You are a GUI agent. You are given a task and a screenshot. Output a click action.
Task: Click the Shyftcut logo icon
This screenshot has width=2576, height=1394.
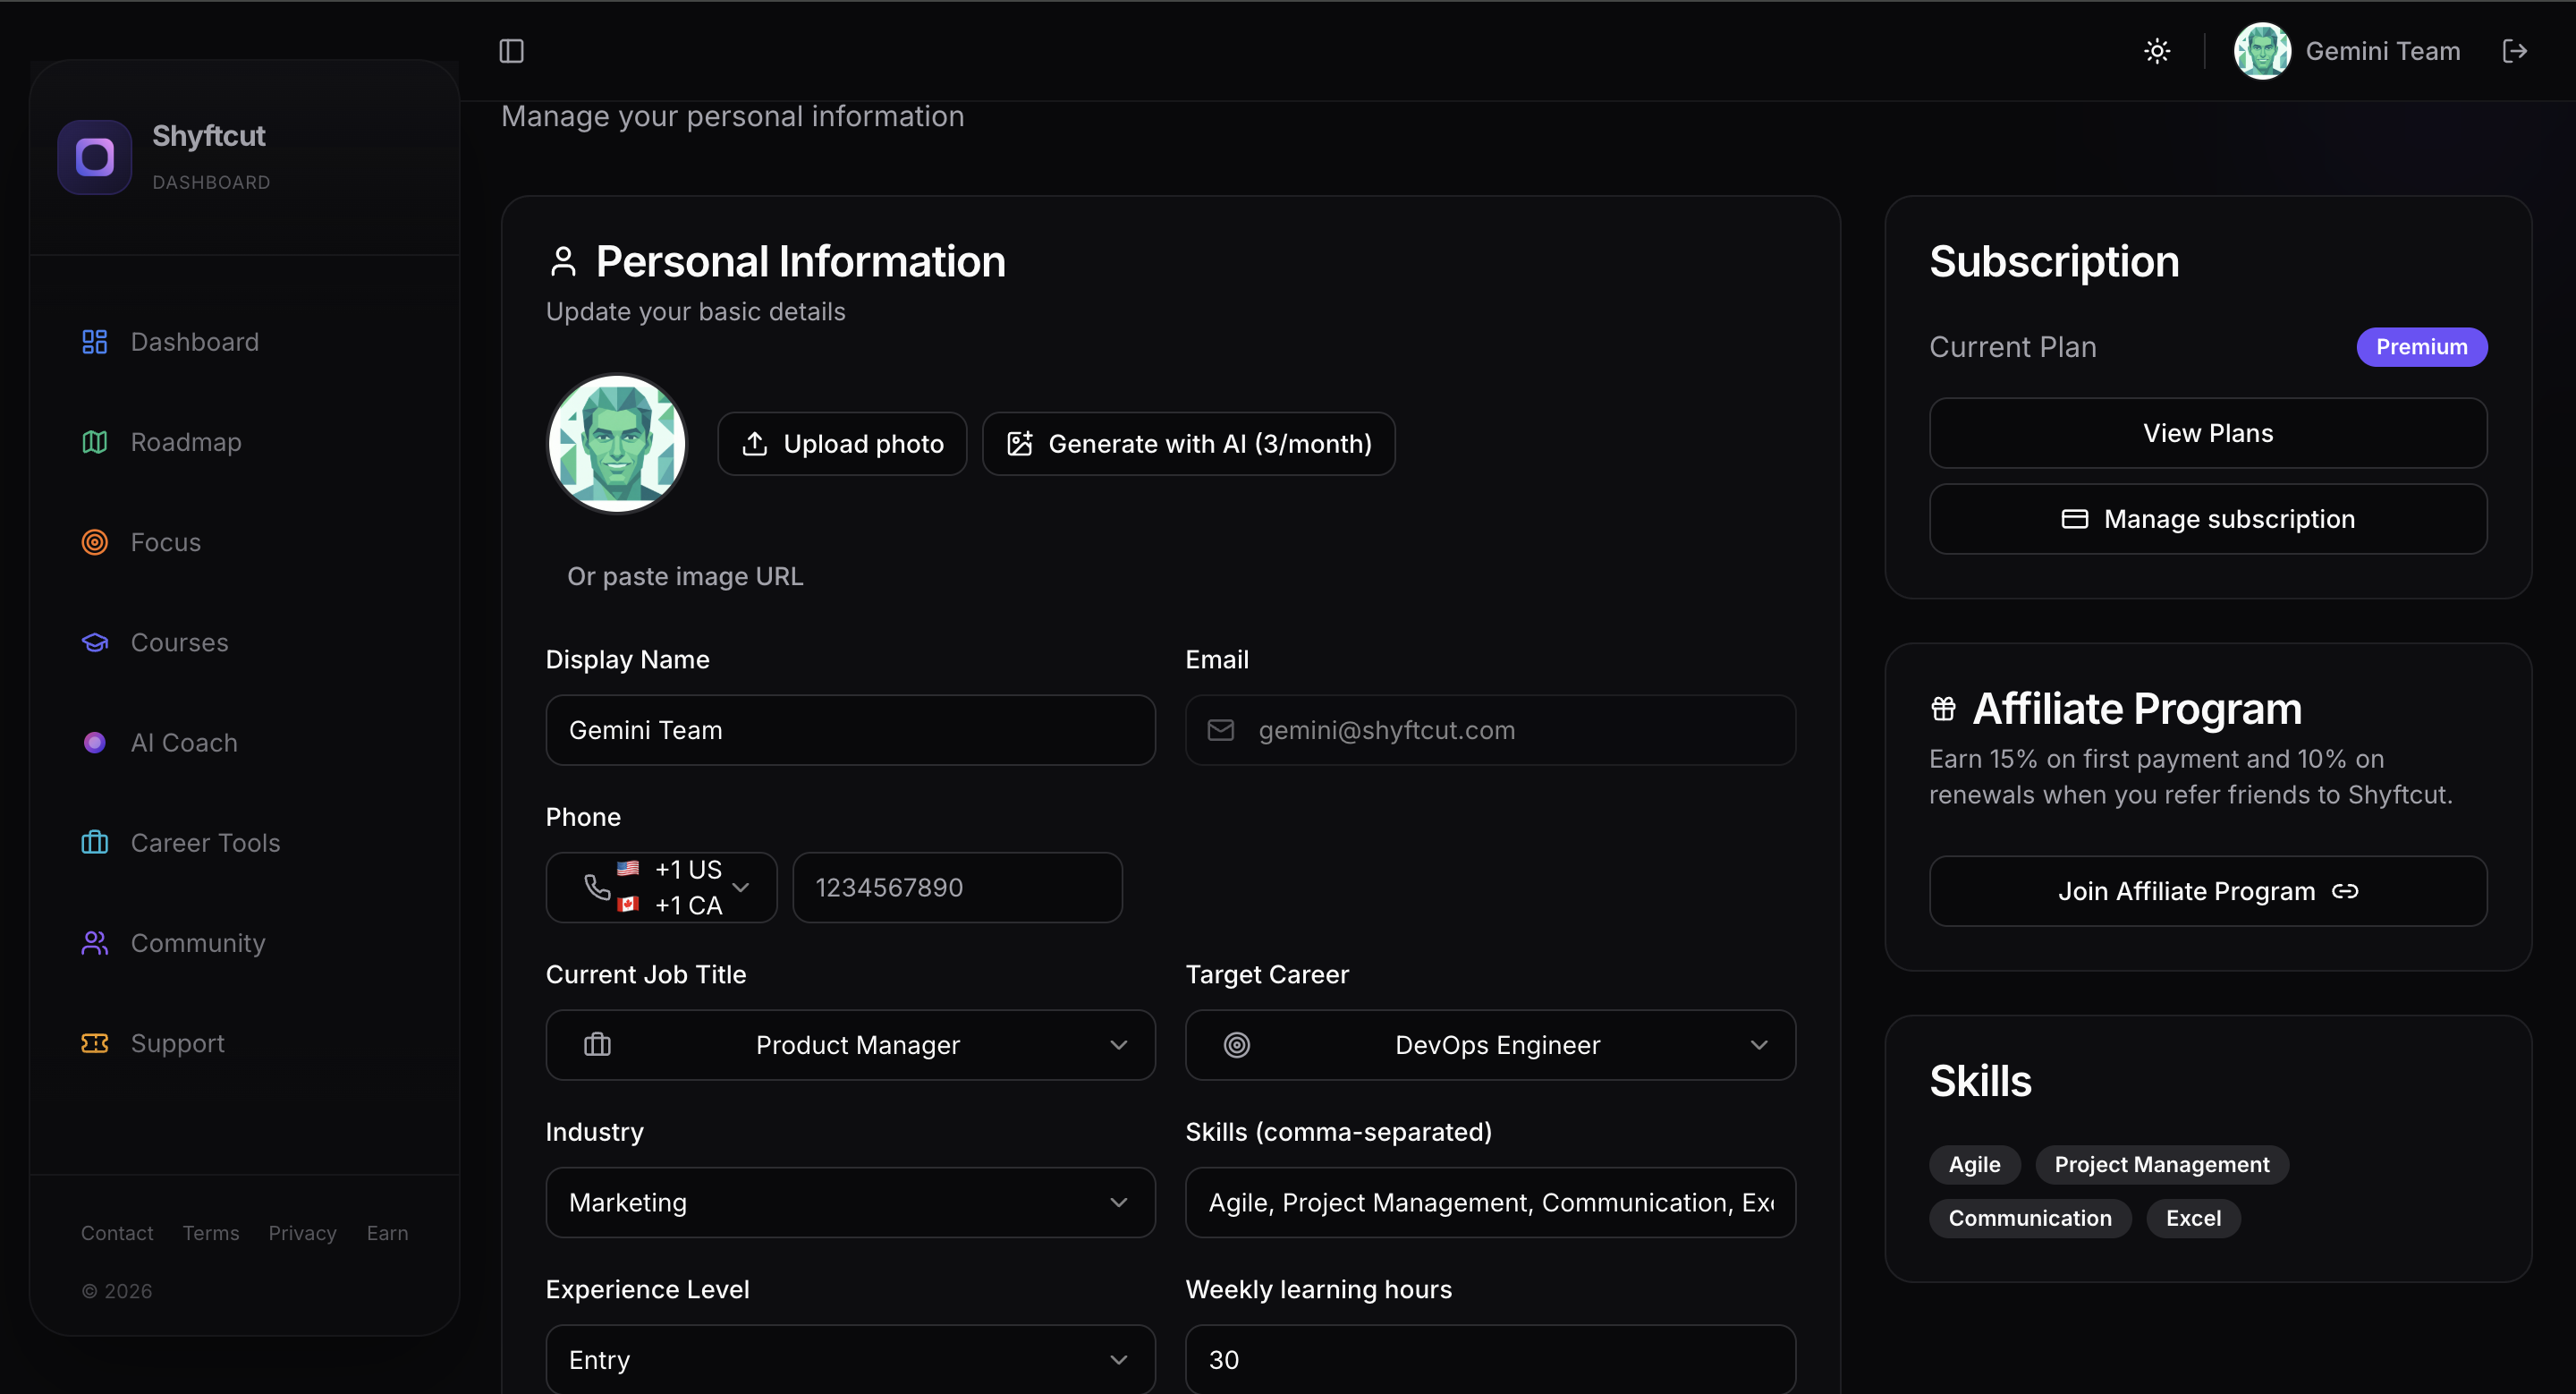pyautogui.click(x=95, y=157)
